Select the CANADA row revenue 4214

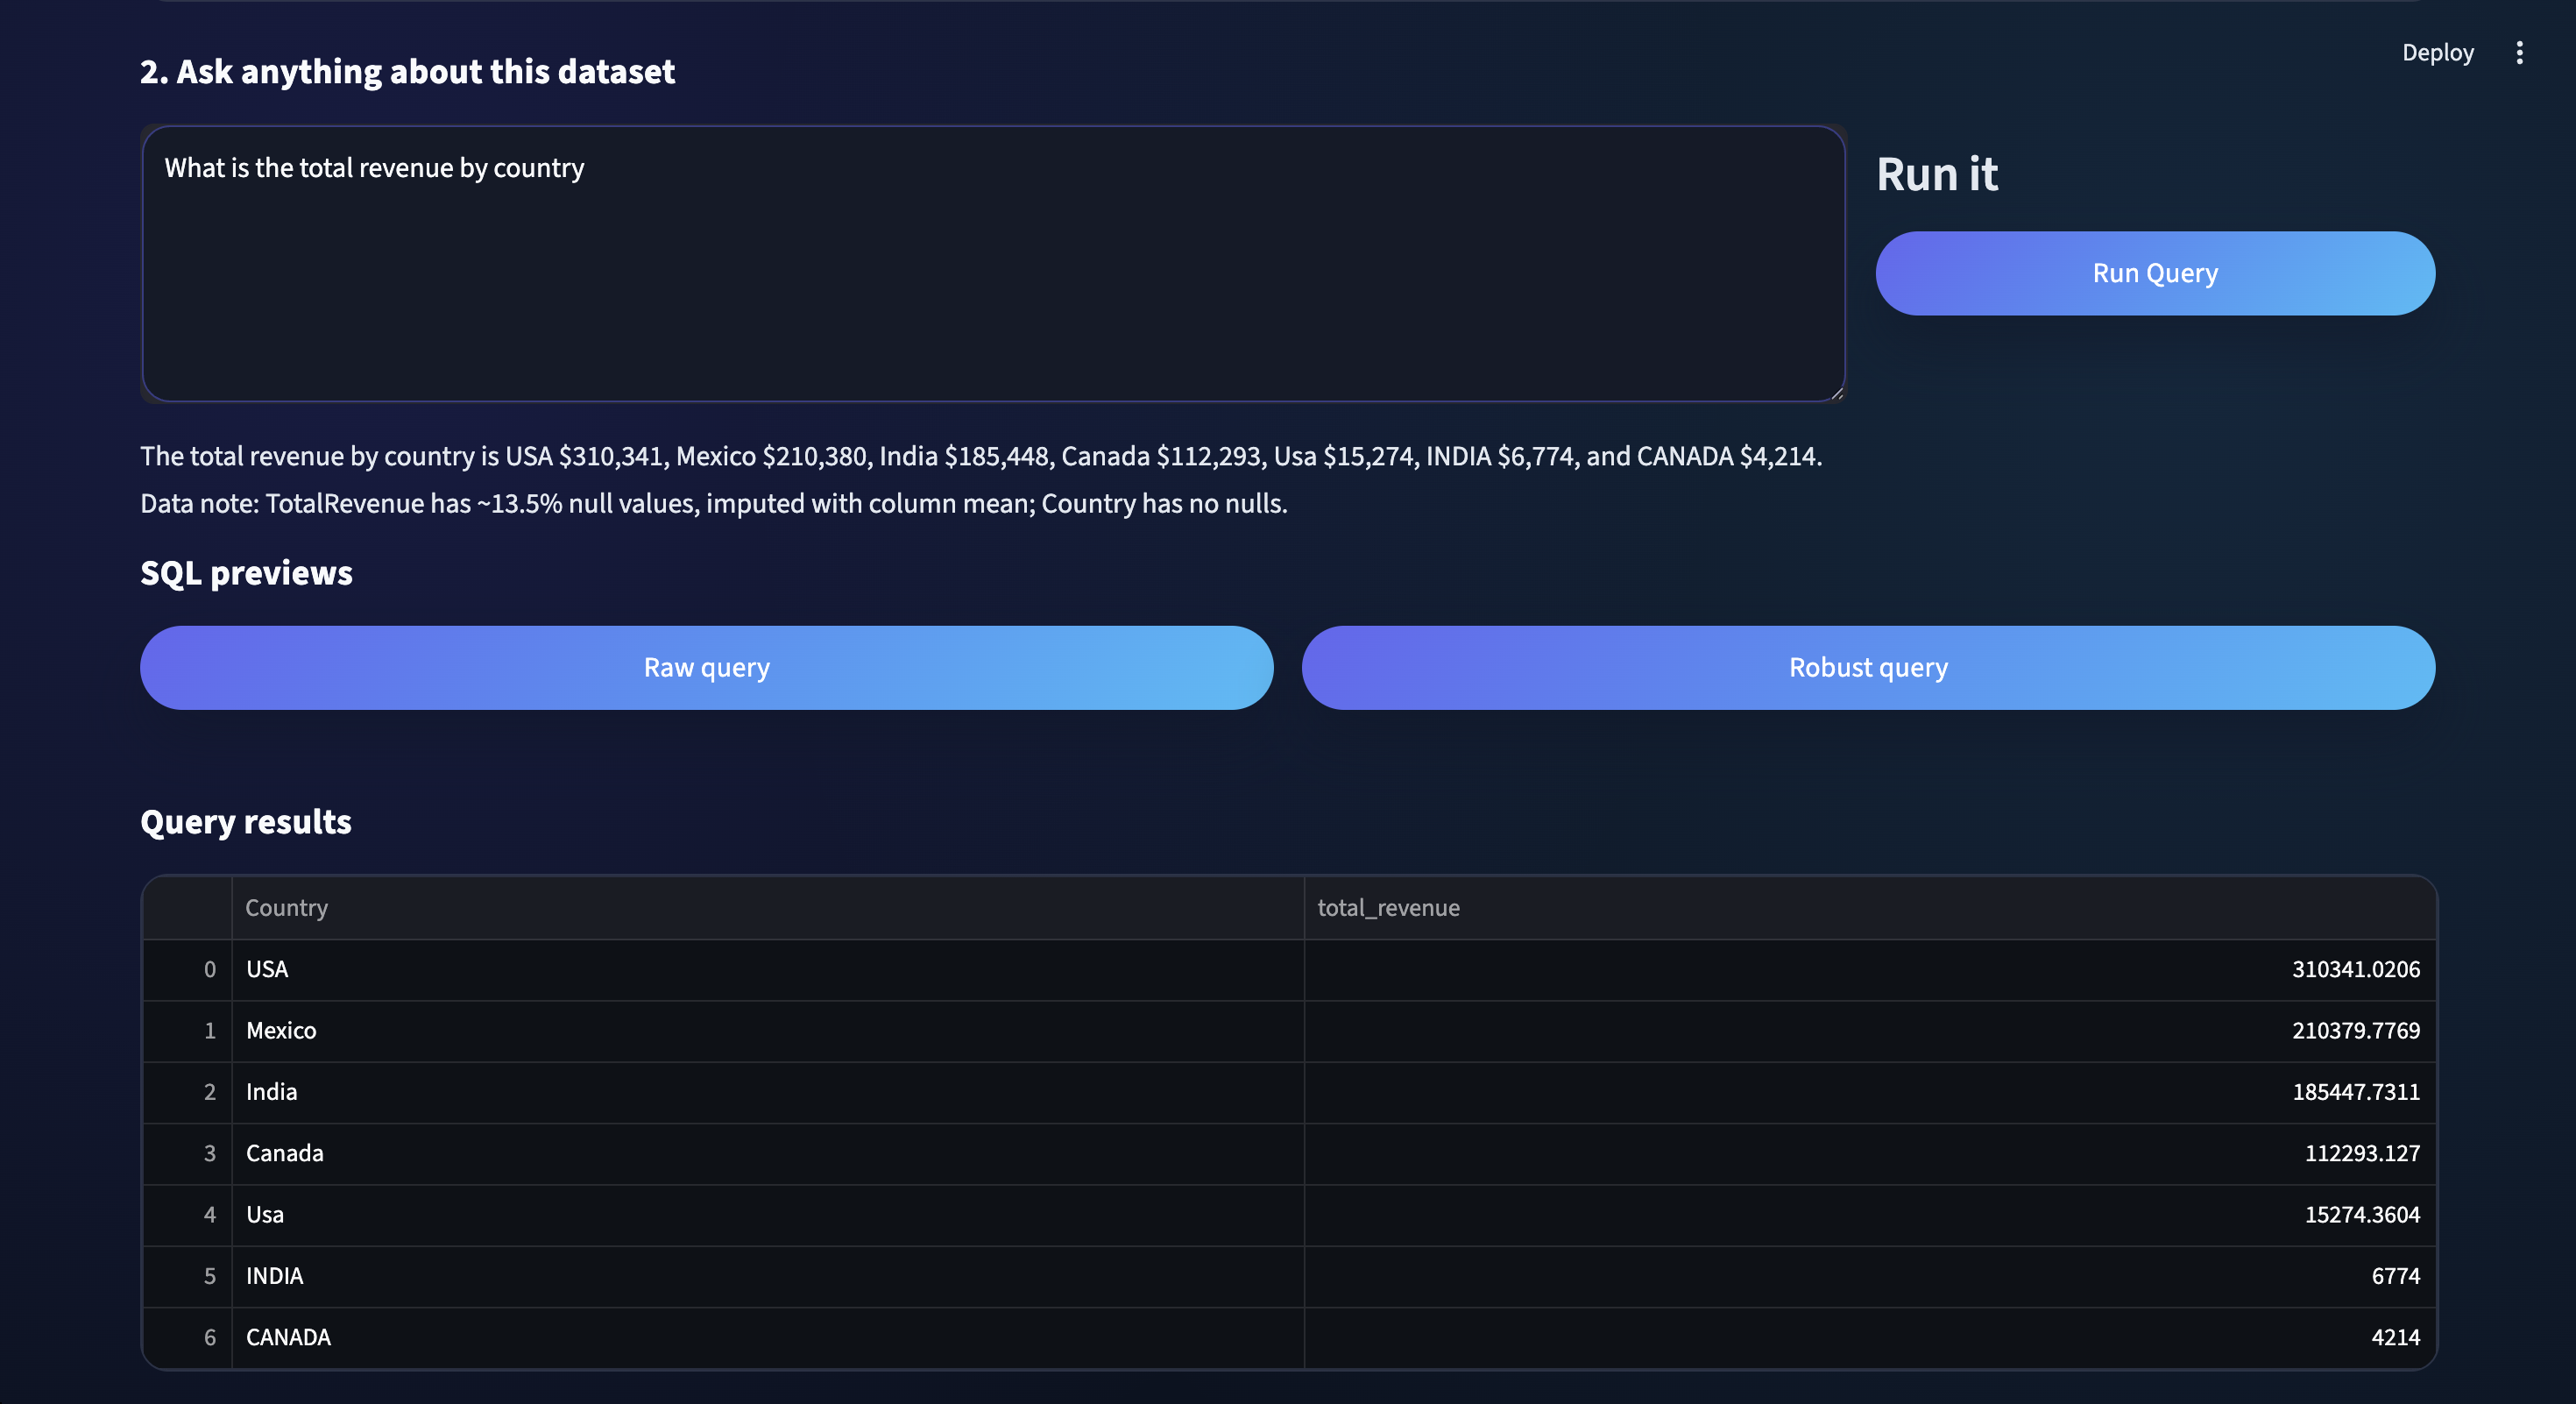1868,1337
